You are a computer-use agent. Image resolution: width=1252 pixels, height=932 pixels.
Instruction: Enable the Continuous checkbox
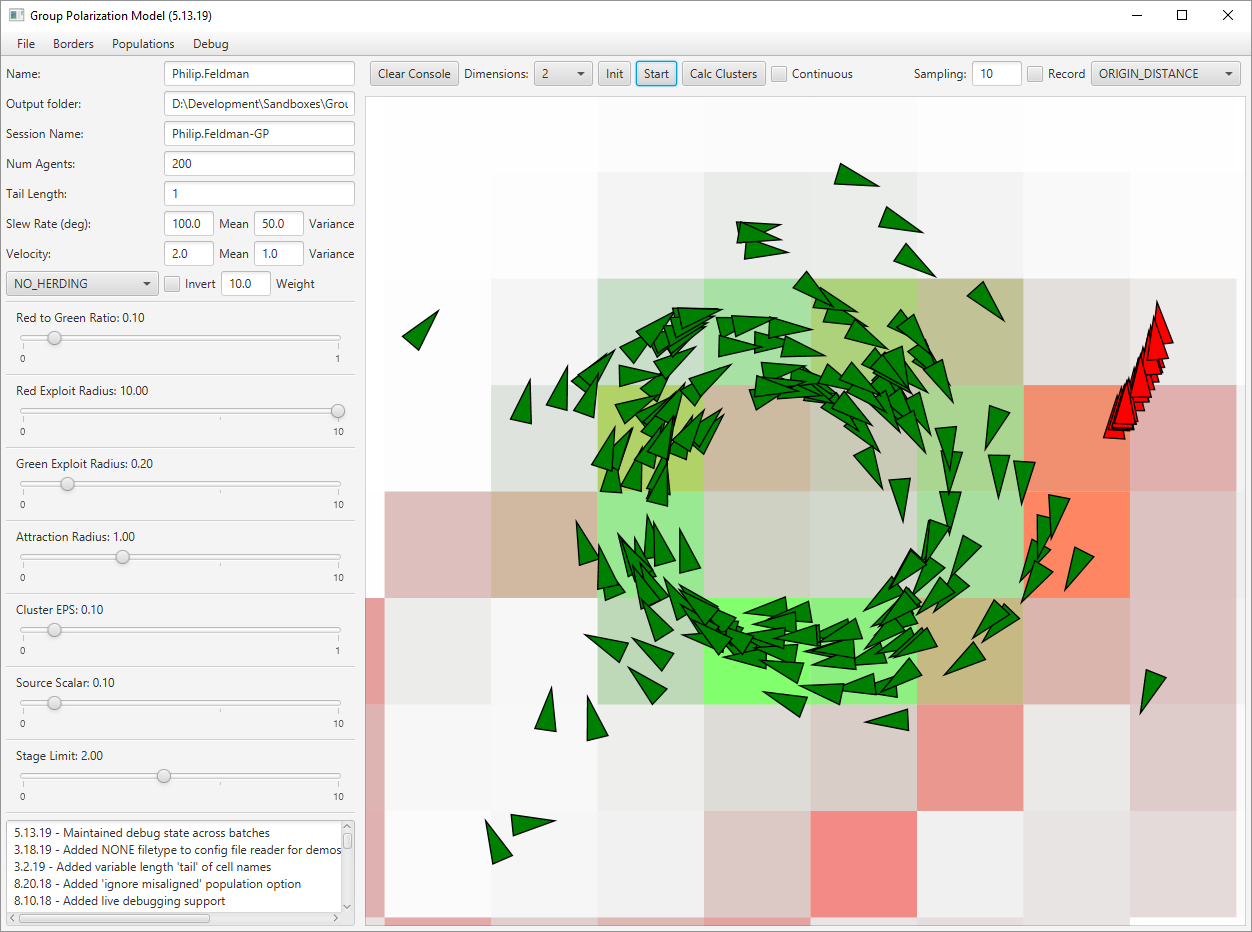click(780, 74)
